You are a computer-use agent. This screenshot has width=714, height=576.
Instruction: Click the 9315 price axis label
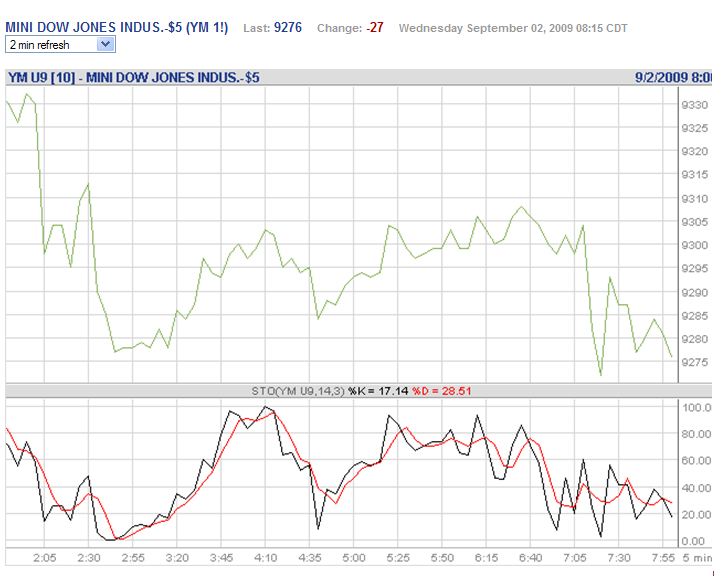[695, 175]
